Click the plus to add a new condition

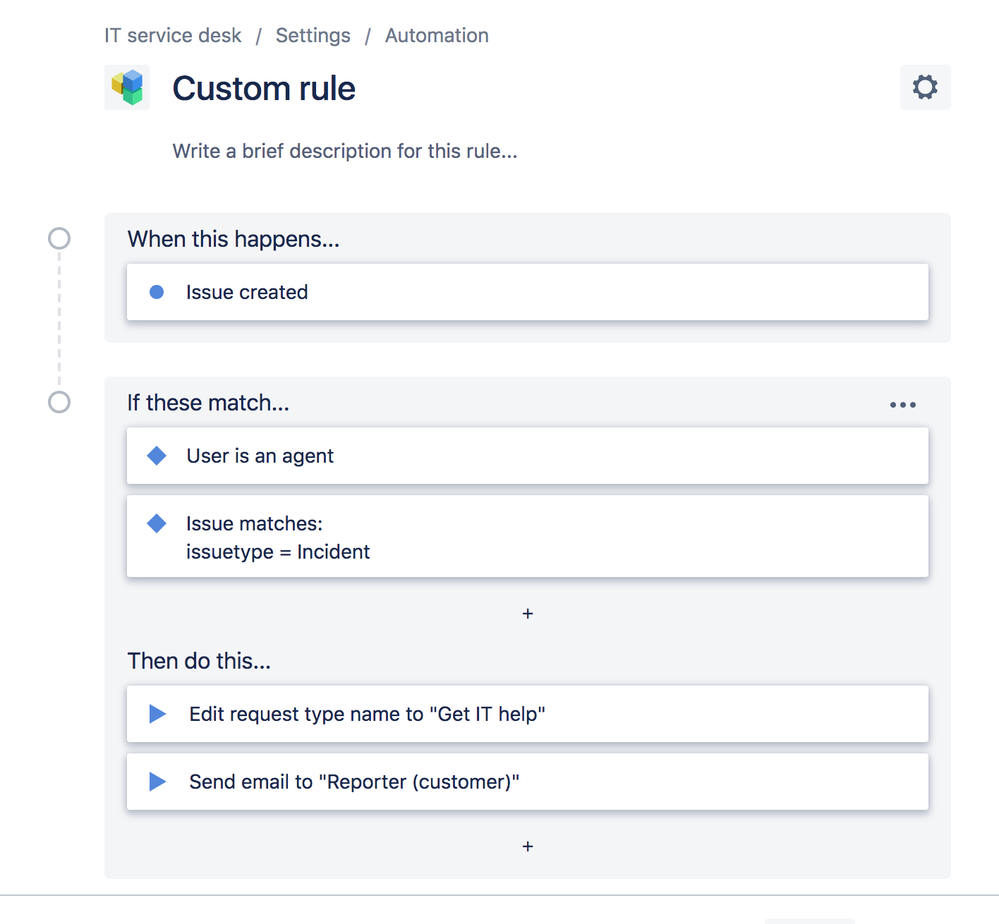527,613
